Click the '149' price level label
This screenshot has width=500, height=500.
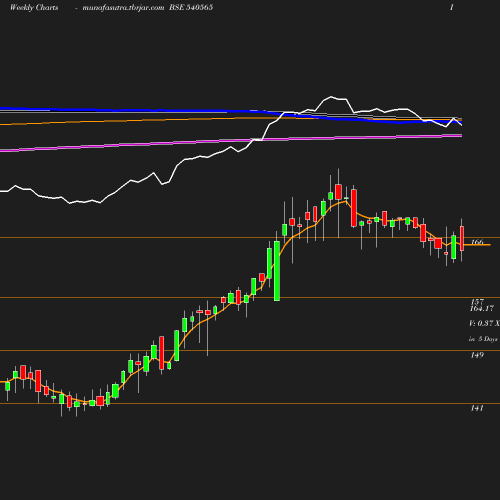477,355
